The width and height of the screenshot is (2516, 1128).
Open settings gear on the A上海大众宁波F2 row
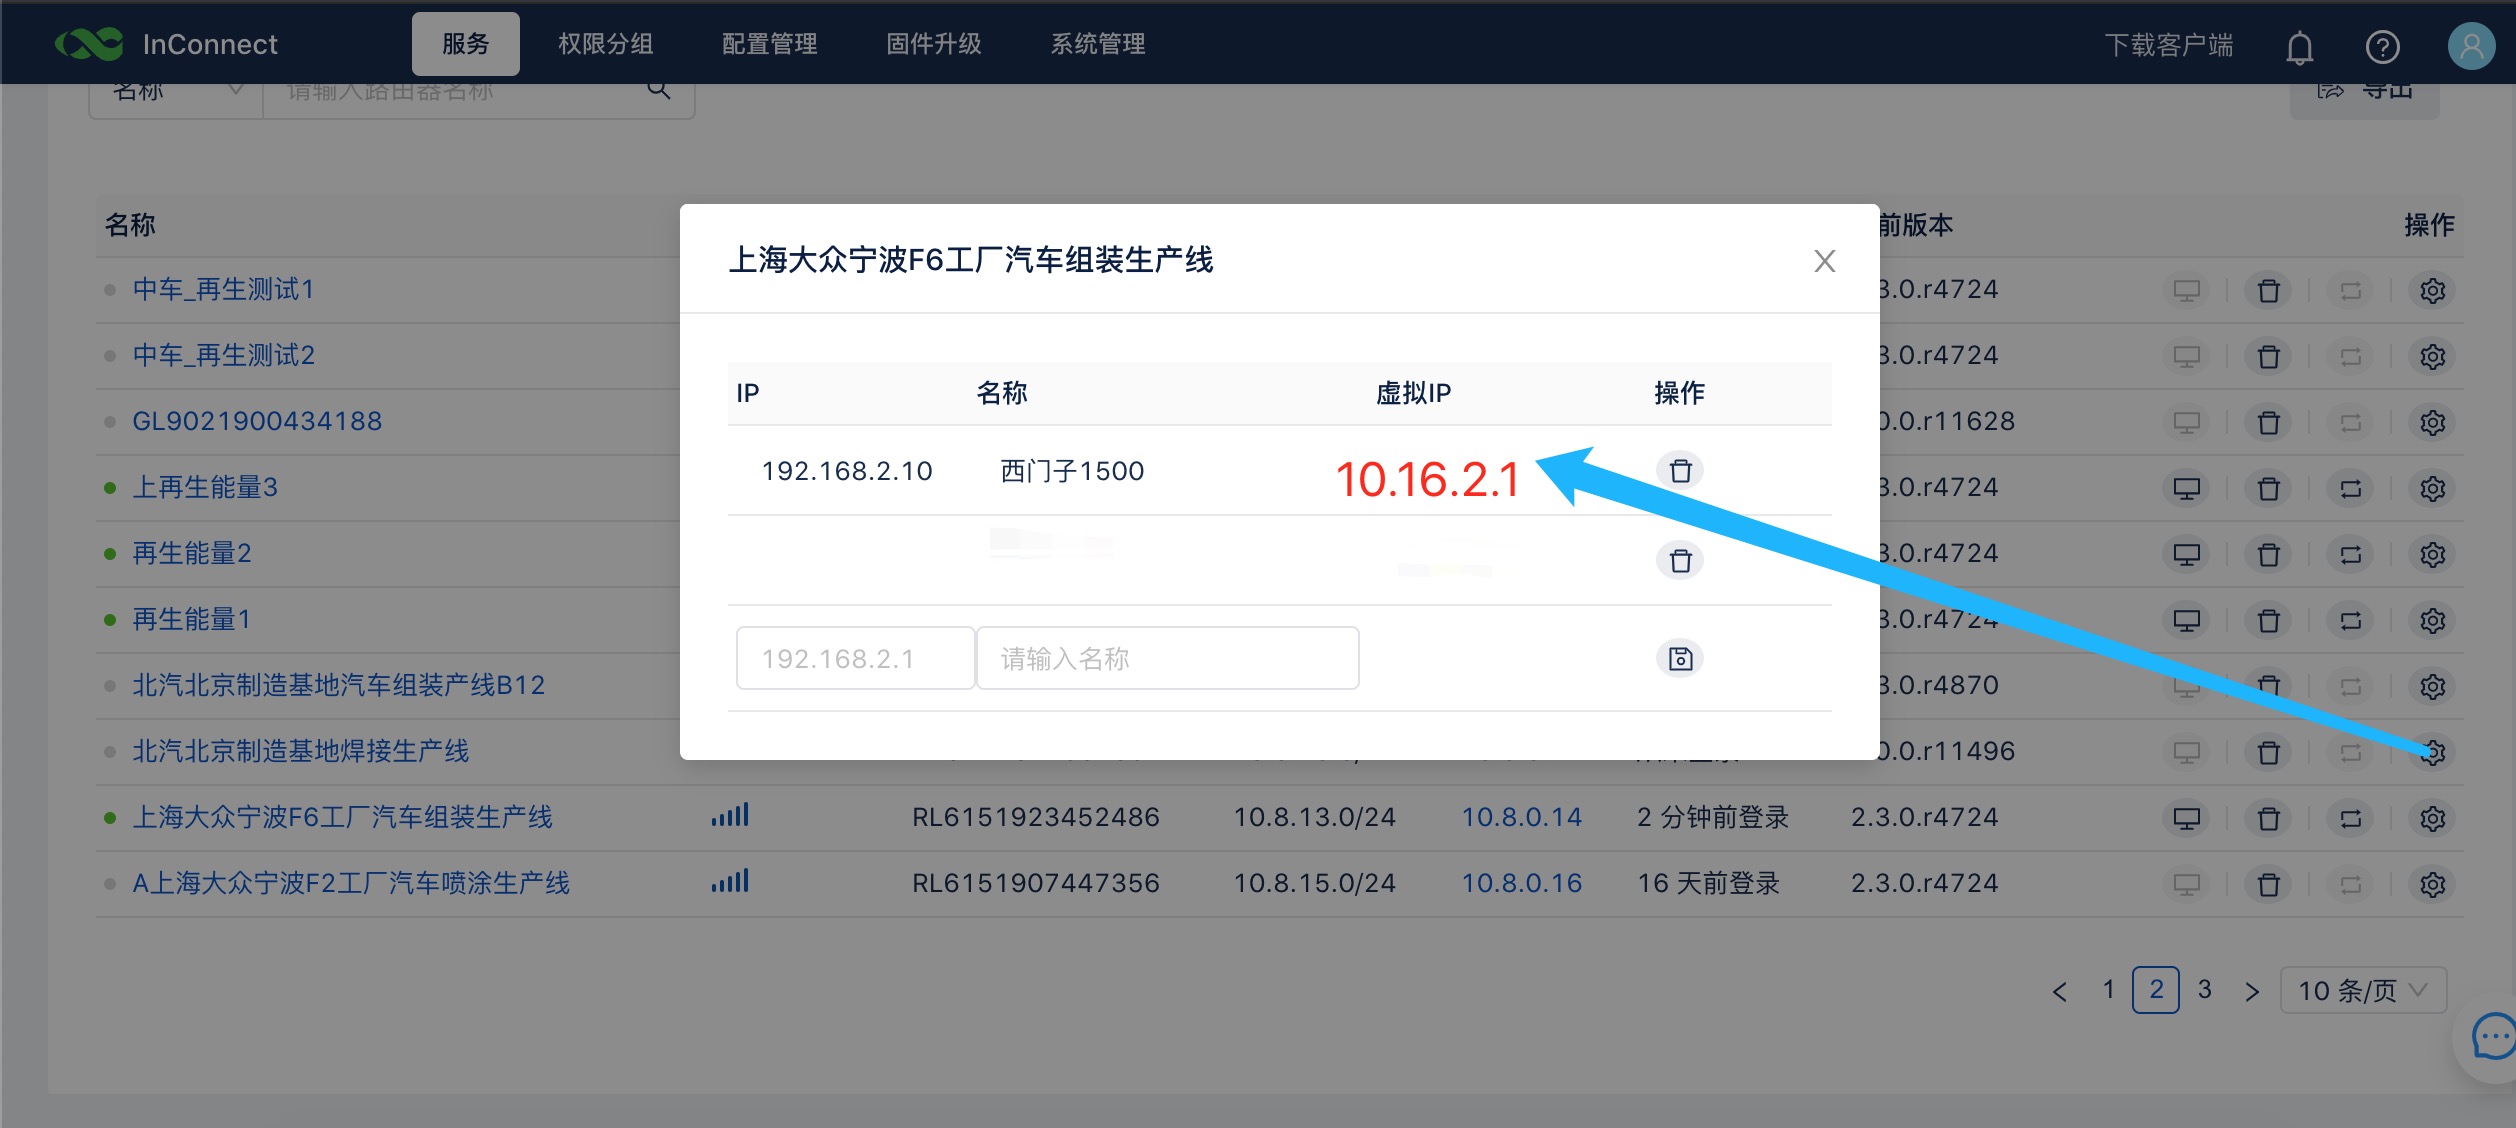(2433, 884)
